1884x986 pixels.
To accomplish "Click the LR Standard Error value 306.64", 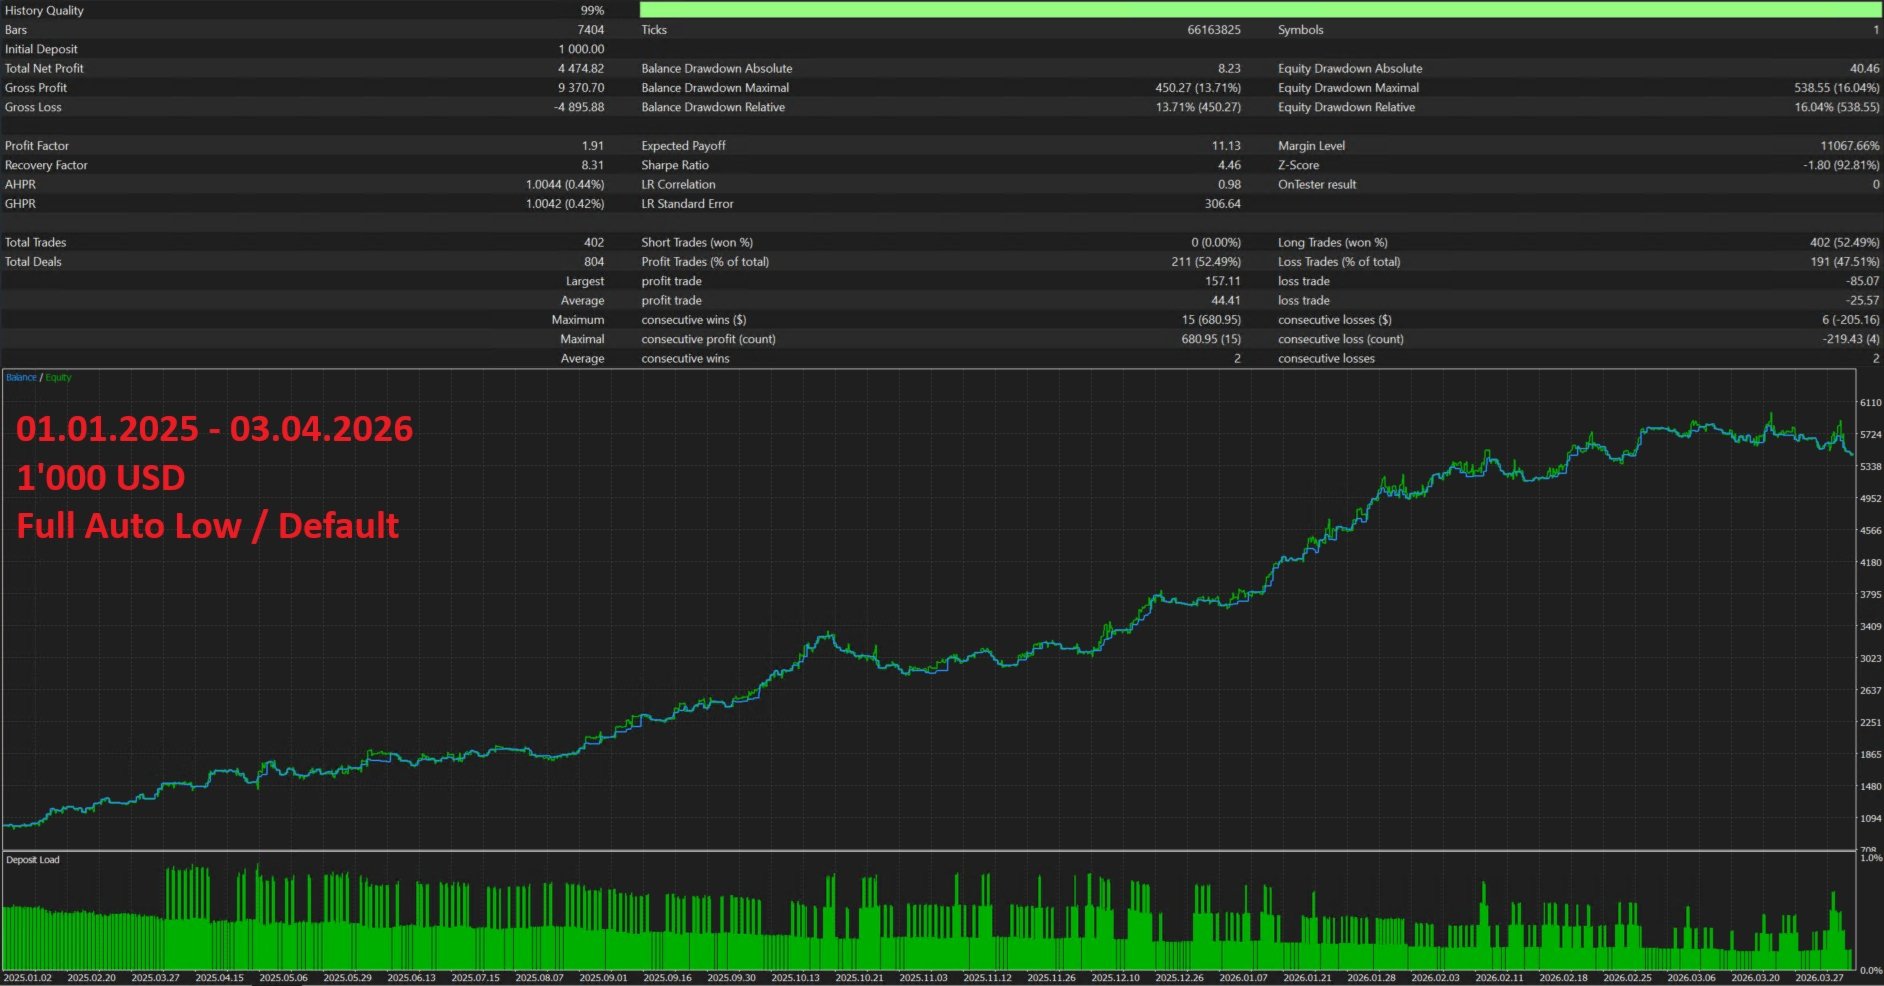I will (x=1223, y=204).
